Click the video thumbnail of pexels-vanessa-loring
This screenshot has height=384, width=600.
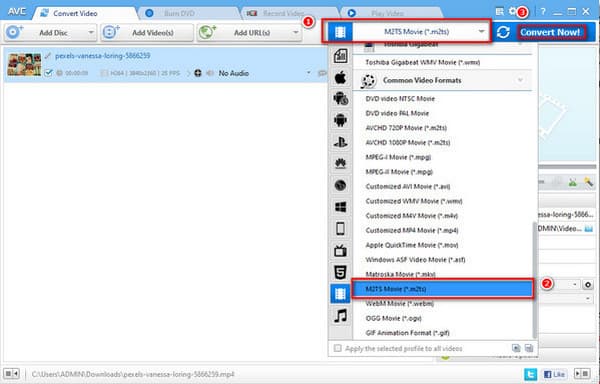pos(24,64)
